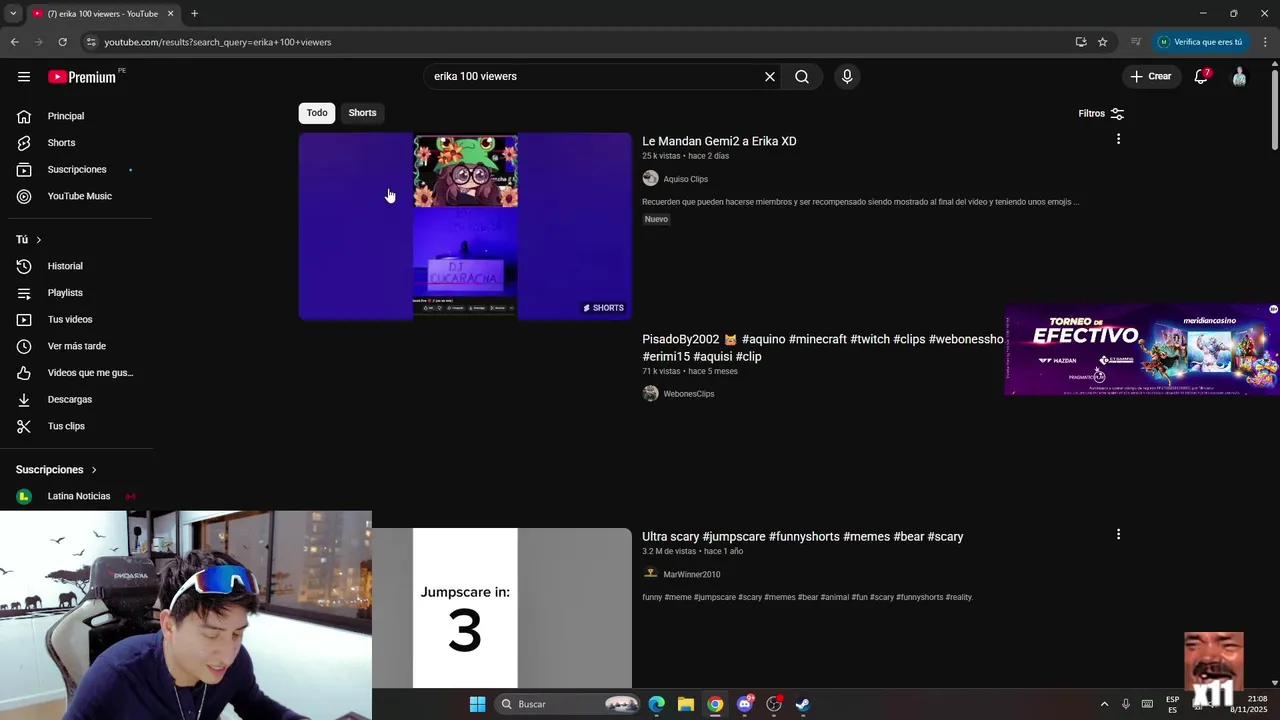Click the install app icon in address bar
This screenshot has width=1280, height=720.
point(1081,42)
